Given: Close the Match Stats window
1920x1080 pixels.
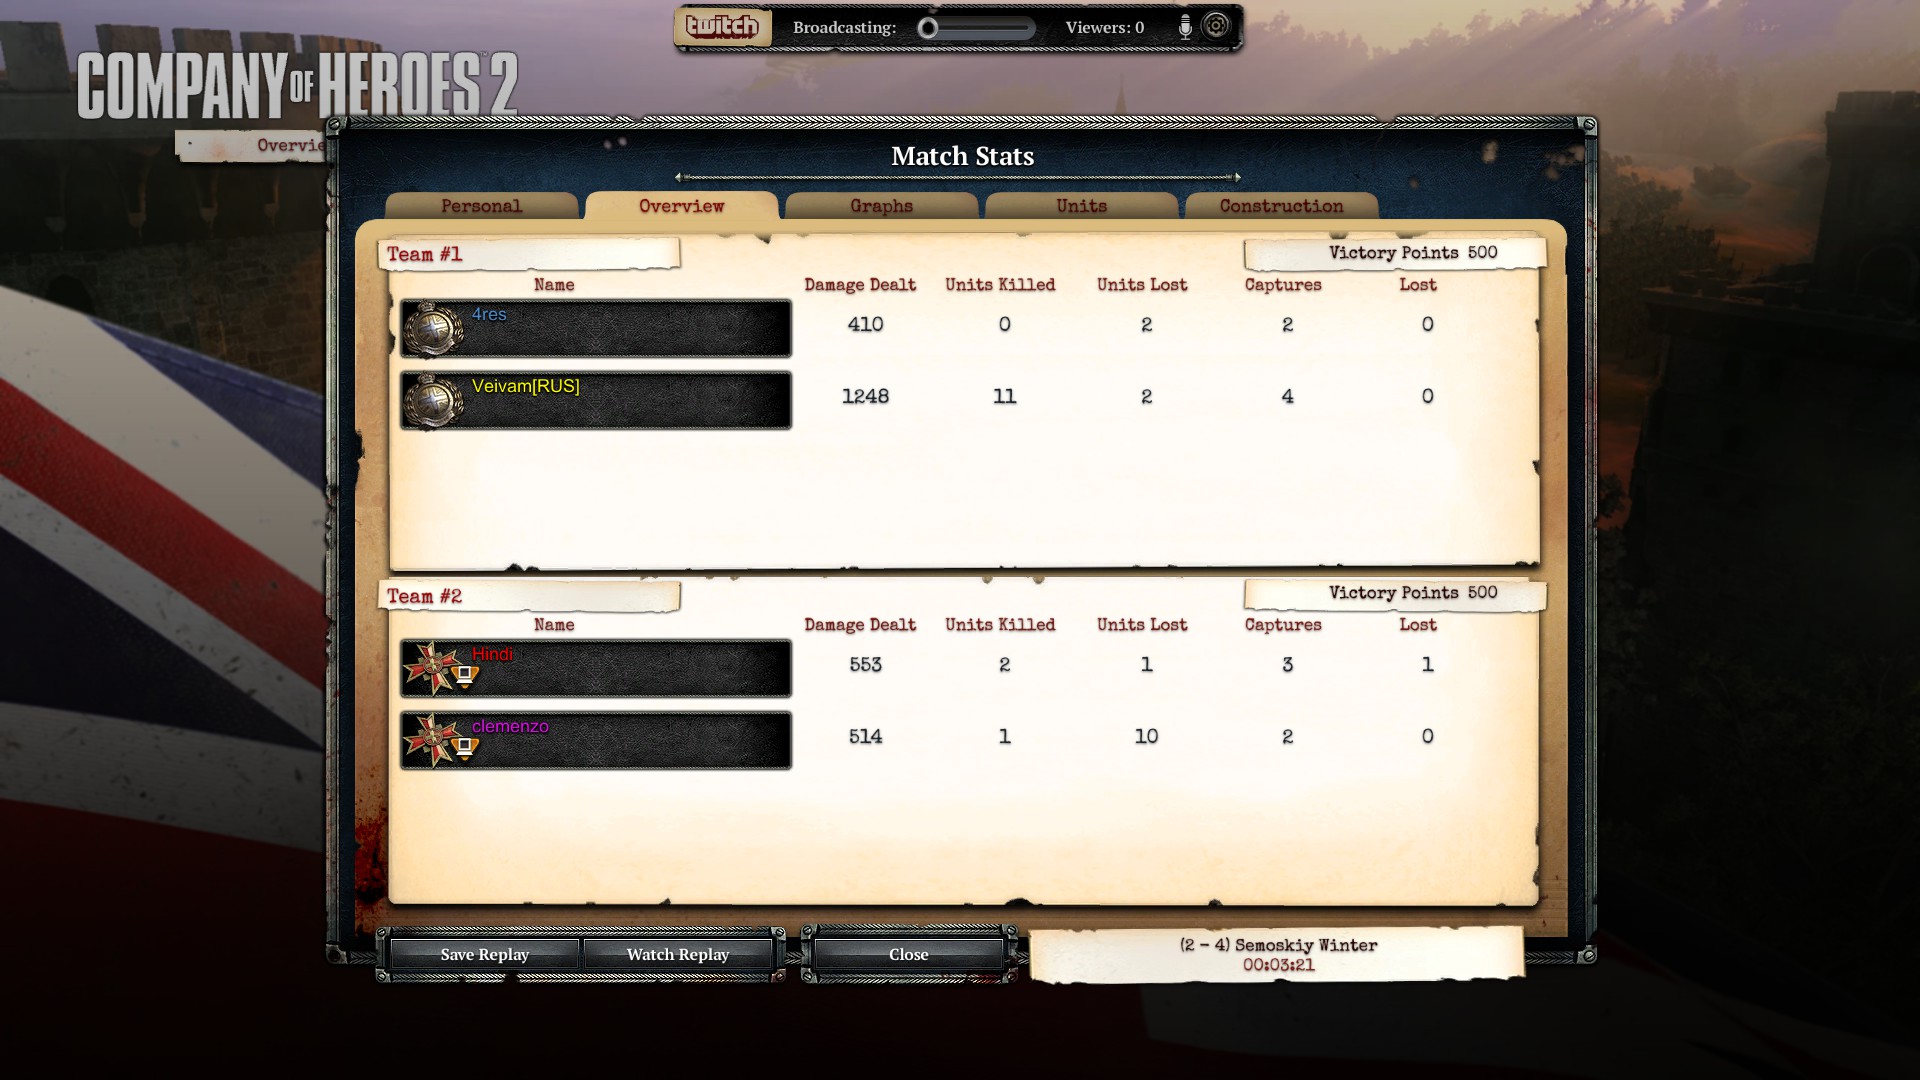Looking at the screenshot, I should coord(909,954).
